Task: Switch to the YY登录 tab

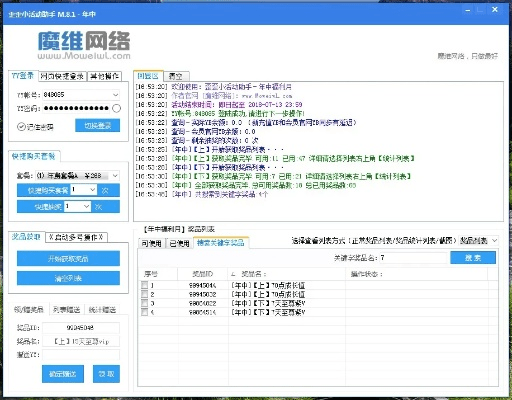Action: 23,75
